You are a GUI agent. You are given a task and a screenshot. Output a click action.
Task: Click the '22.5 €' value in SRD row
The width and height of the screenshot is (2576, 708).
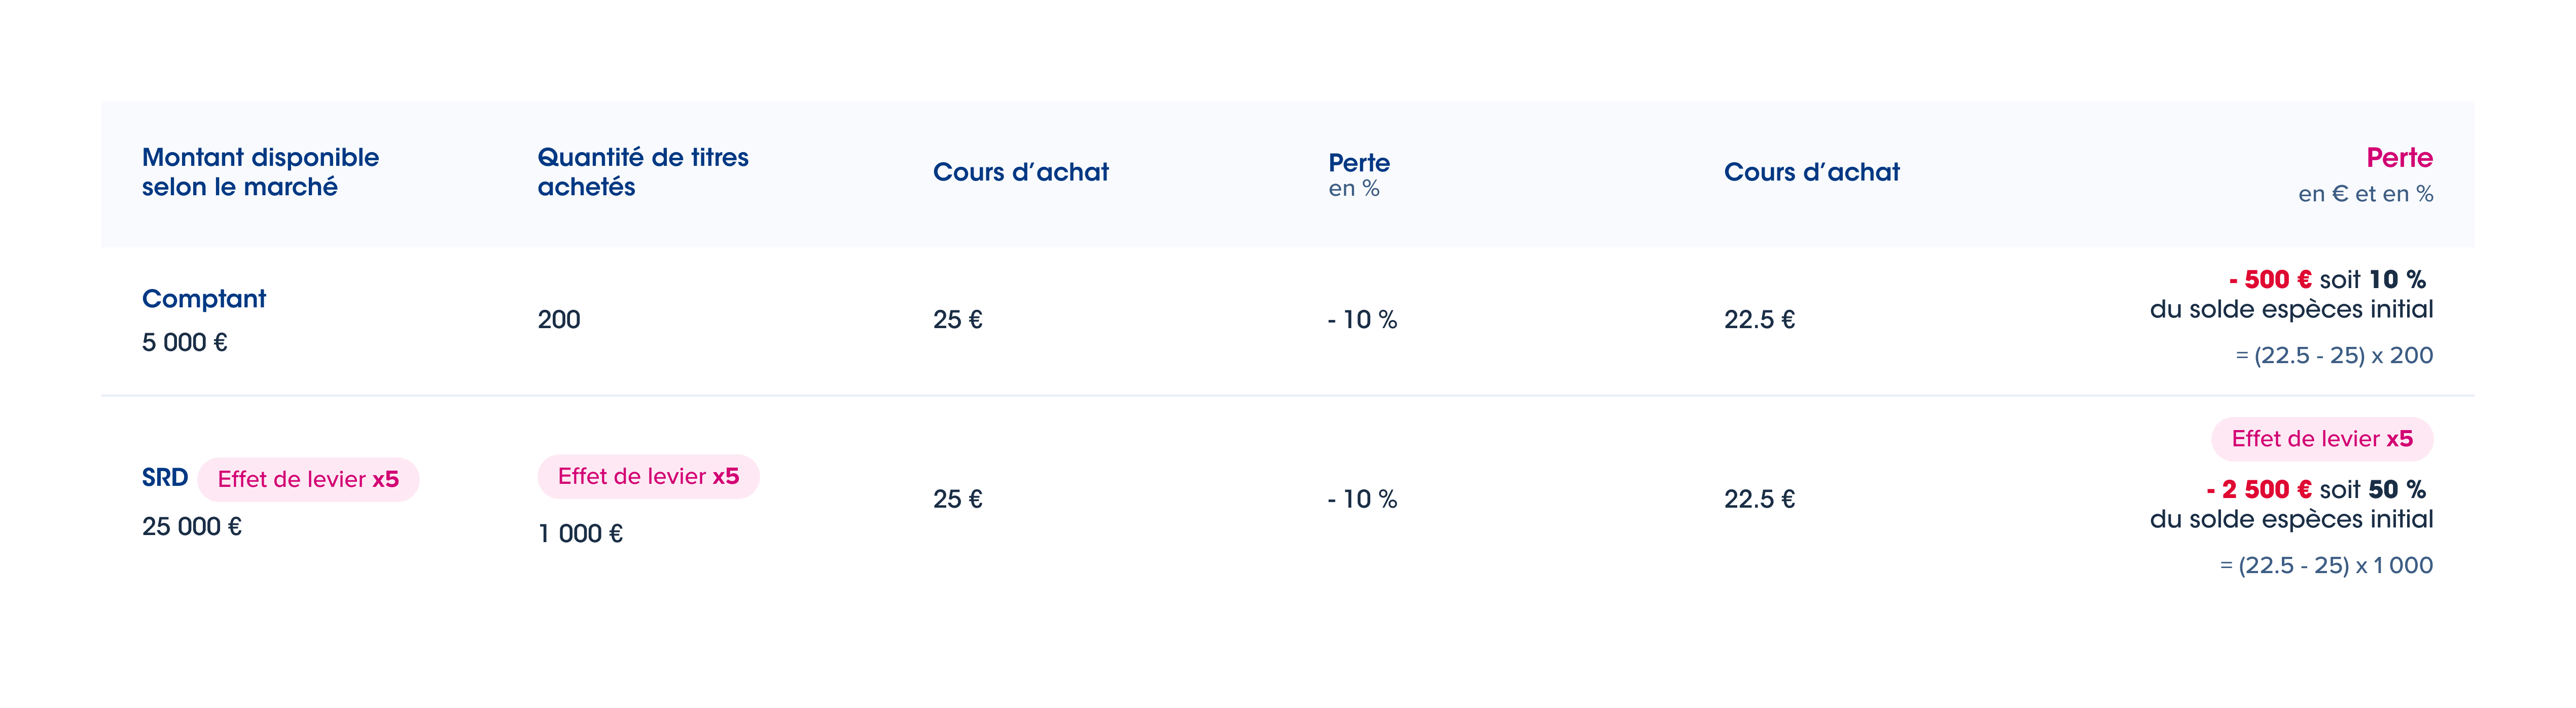pos(1759,499)
